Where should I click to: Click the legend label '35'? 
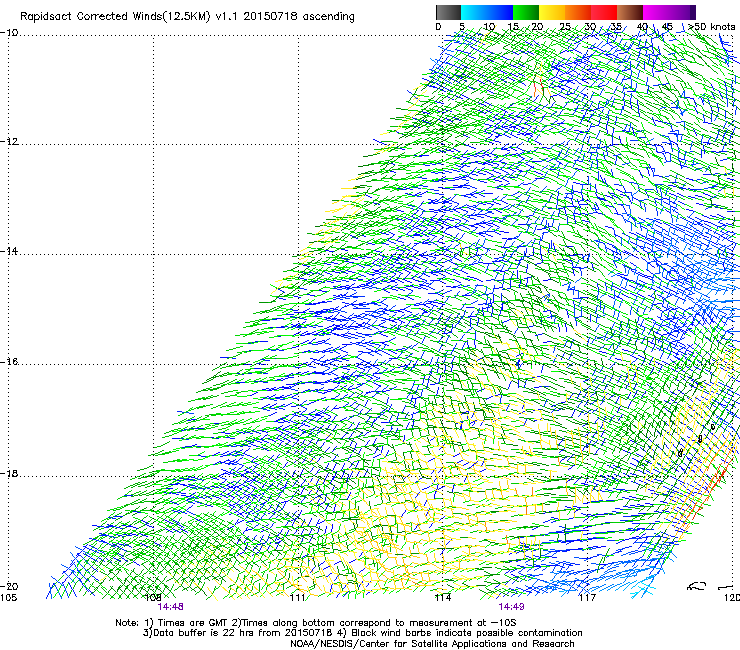(x=616, y=27)
